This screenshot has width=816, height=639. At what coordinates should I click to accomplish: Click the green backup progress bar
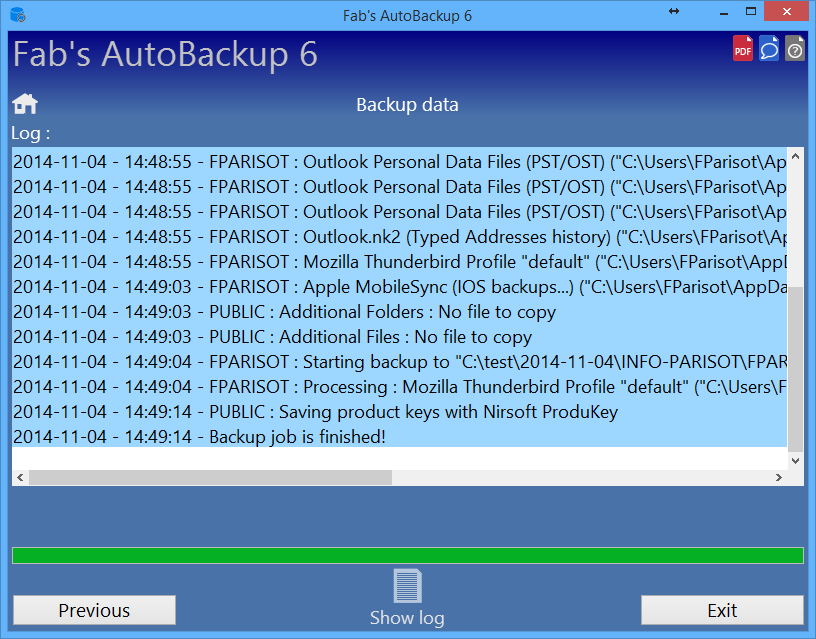click(x=408, y=555)
